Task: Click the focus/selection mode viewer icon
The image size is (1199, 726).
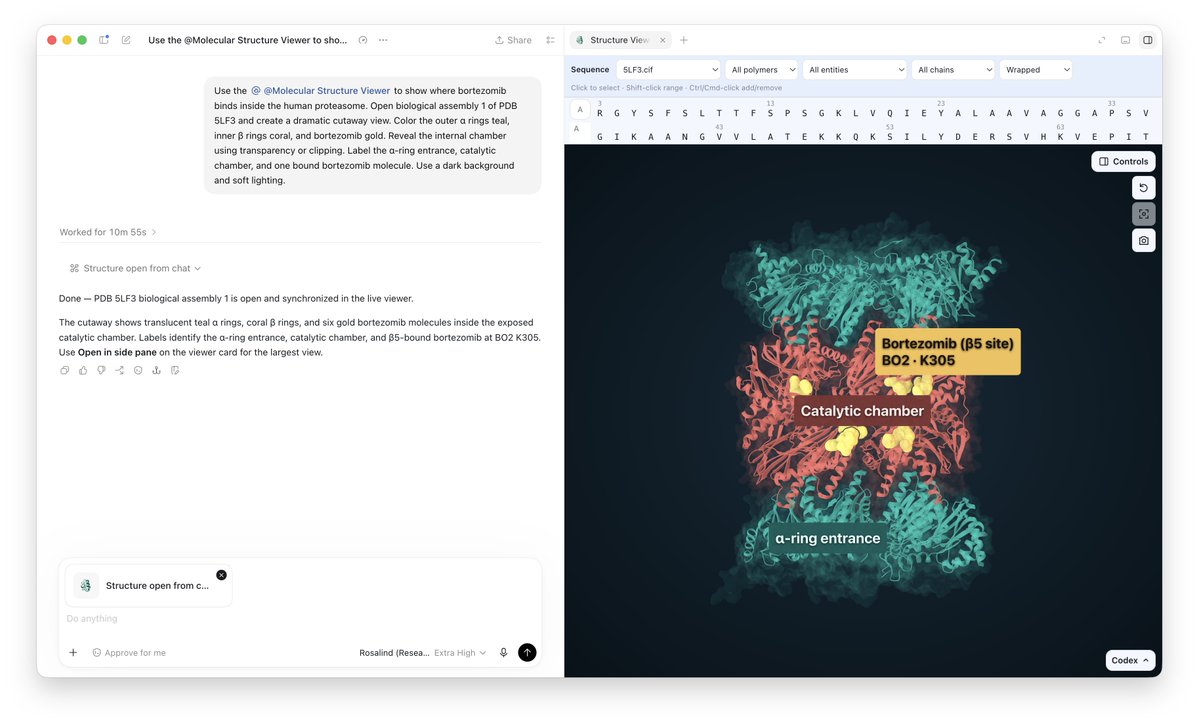Action: [x=1143, y=214]
